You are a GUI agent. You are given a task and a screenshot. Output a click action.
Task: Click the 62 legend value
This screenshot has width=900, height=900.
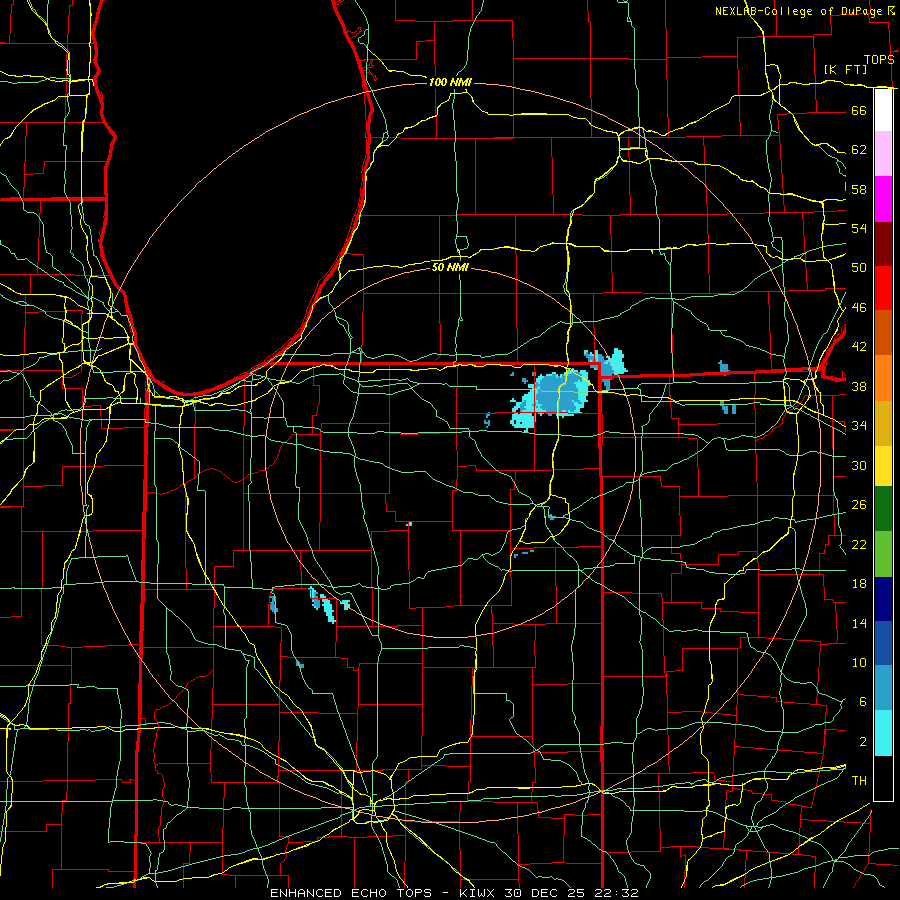pyautogui.click(x=859, y=150)
